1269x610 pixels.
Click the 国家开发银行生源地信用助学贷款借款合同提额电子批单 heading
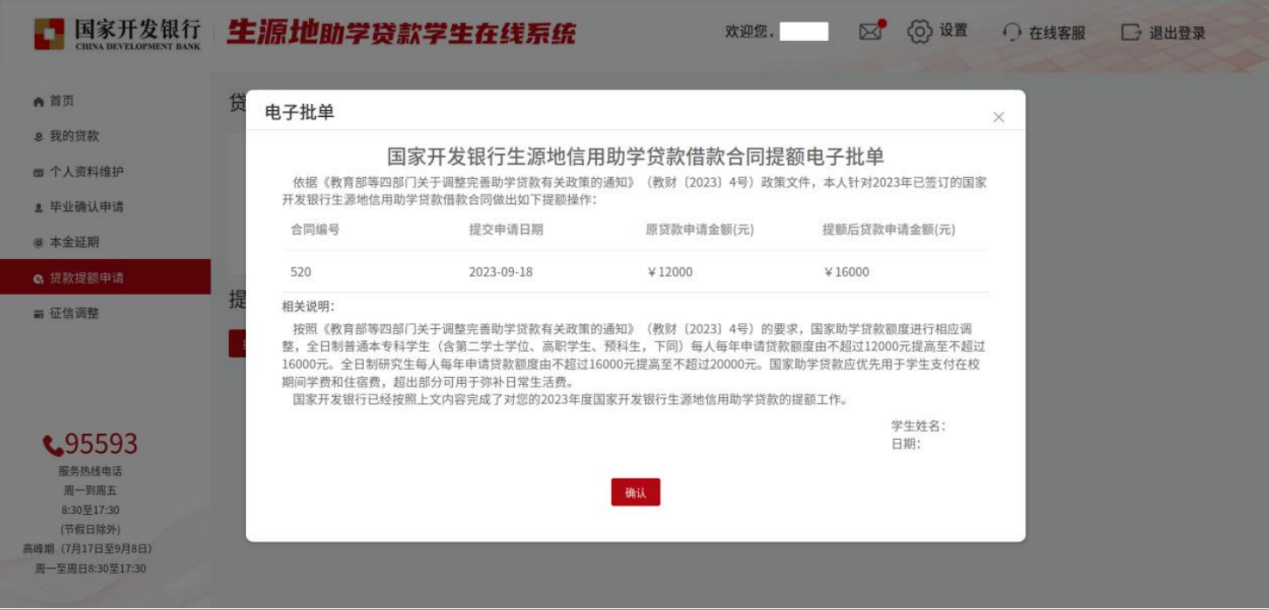636,157
